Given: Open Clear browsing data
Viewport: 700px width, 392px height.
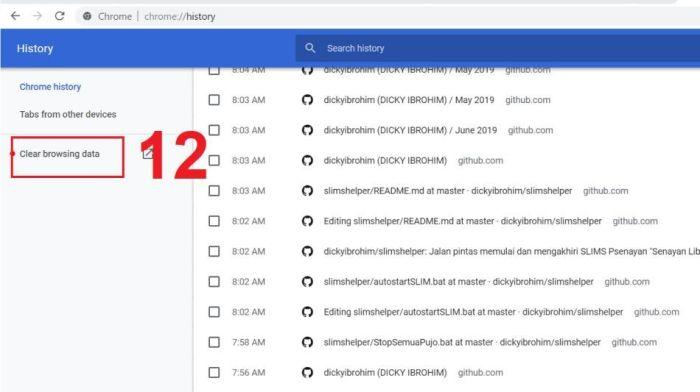Looking at the screenshot, I should (59, 154).
